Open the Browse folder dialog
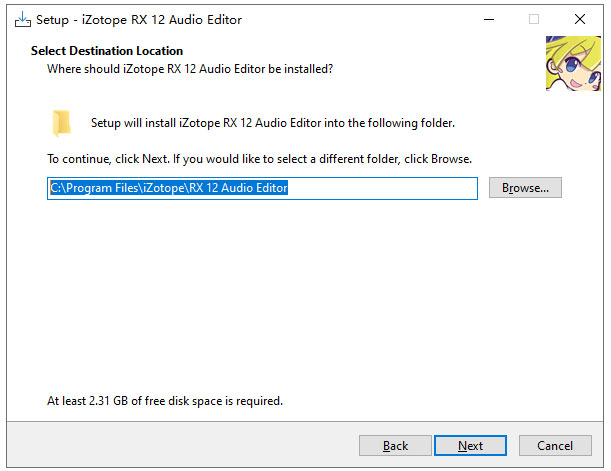 click(525, 188)
